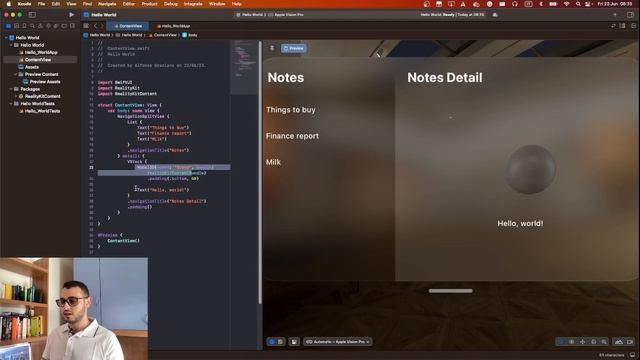Select the Debug navigator icon
Screen dimensions: 640x360
[x=56, y=26]
